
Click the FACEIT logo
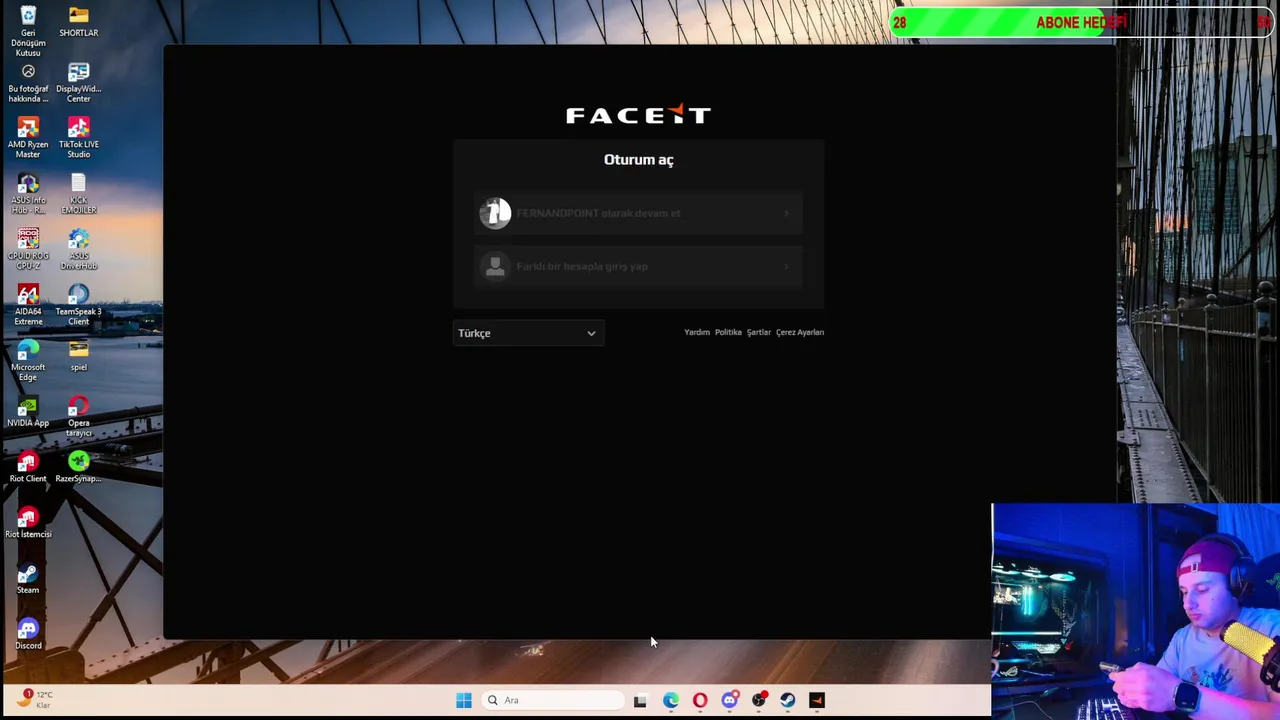(x=638, y=115)
